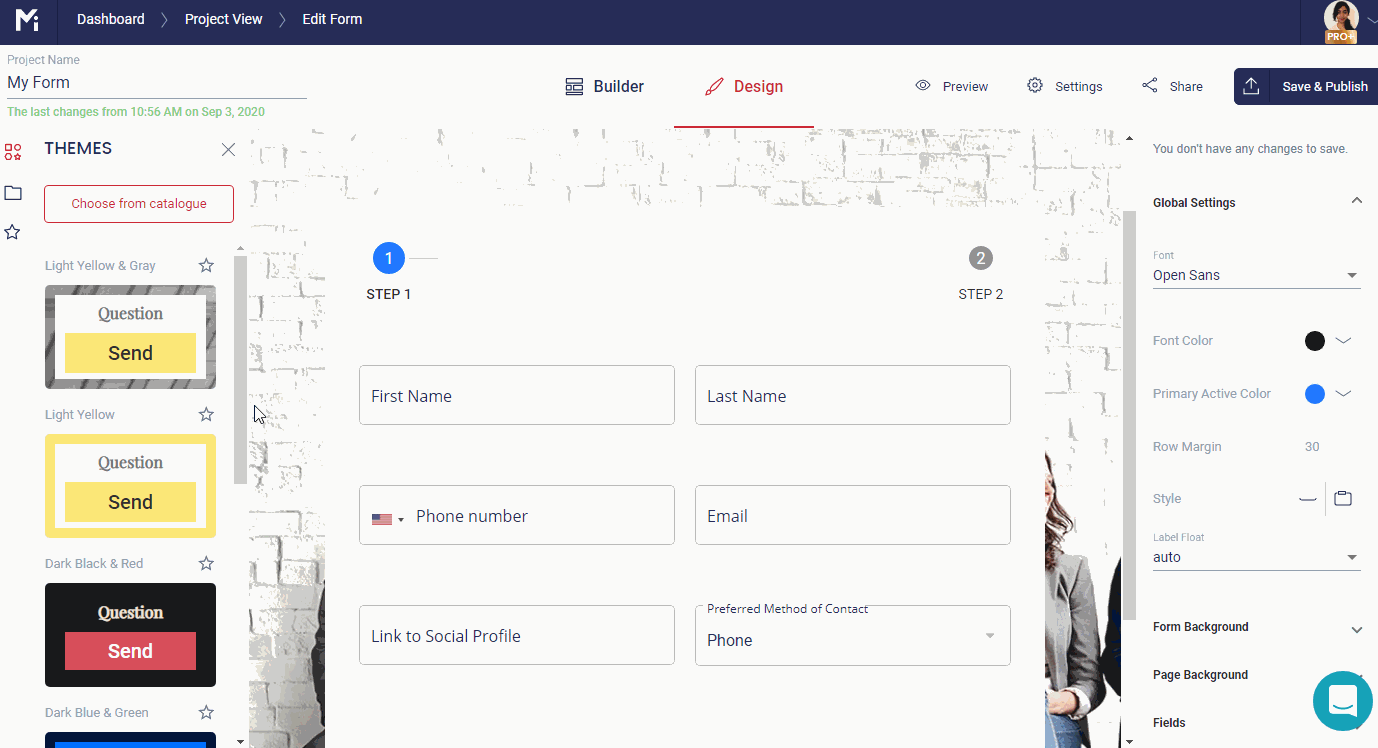Click the Link to Social Profile field

(517, 635)
